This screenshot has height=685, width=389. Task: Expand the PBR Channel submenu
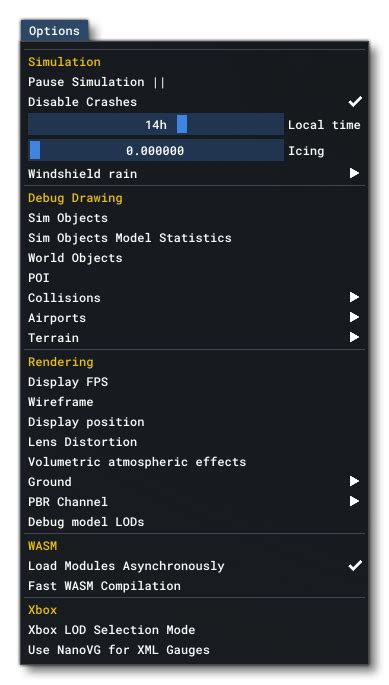pyautogui.click(x=194, y=502)
